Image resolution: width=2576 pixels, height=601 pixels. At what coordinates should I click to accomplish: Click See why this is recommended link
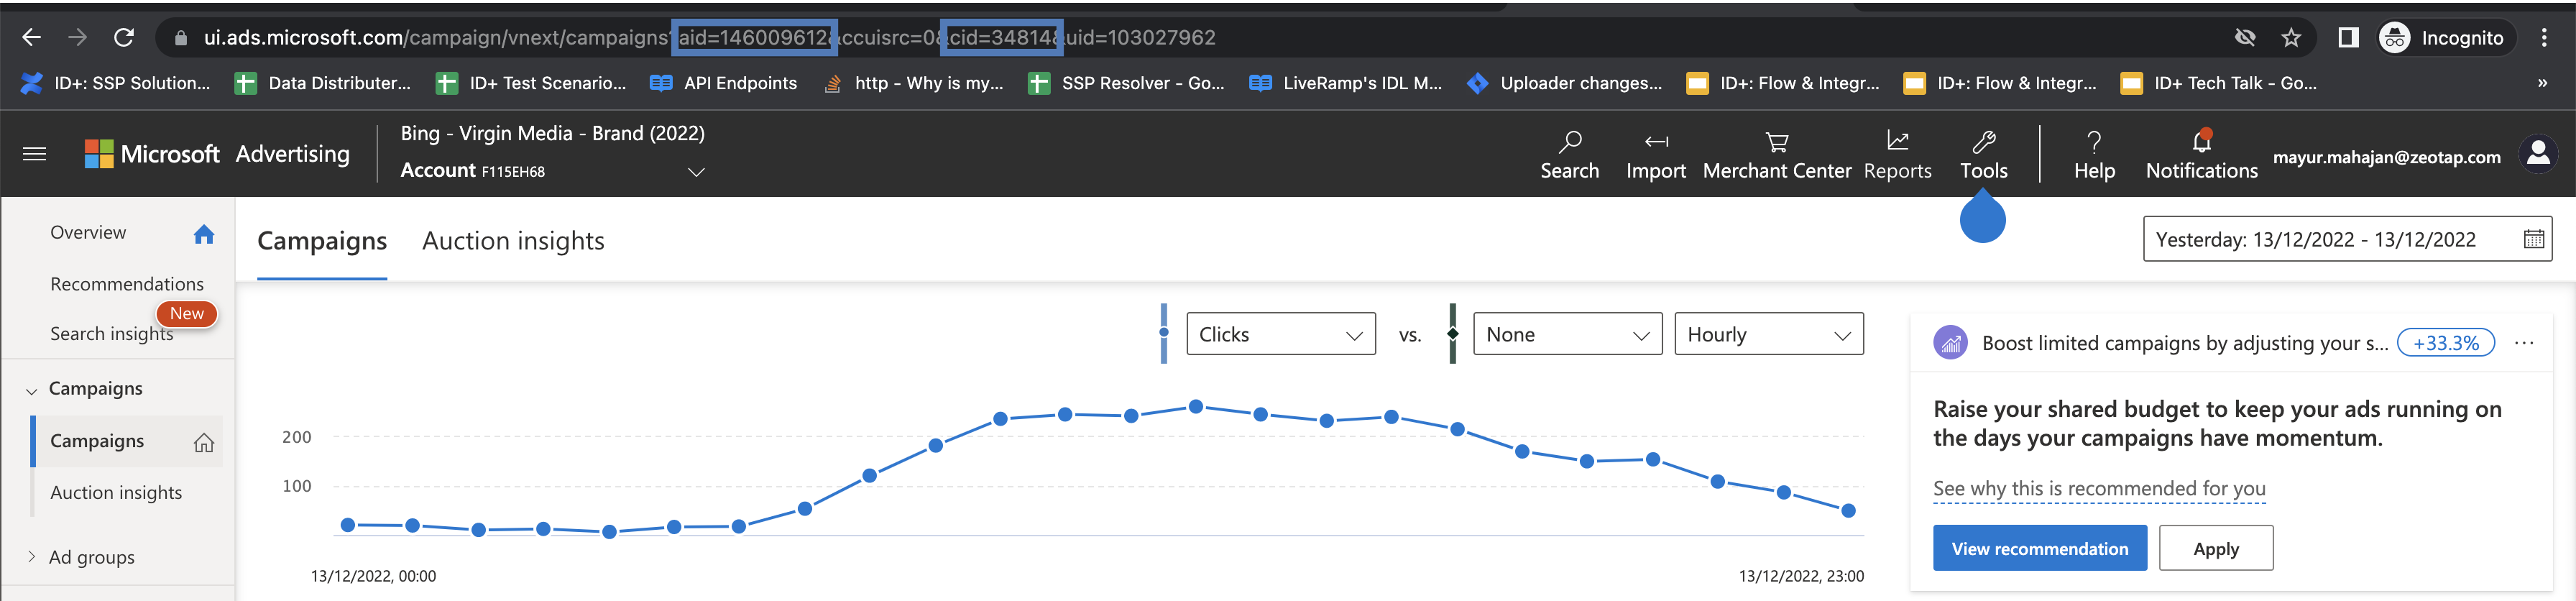(2099, 489)
